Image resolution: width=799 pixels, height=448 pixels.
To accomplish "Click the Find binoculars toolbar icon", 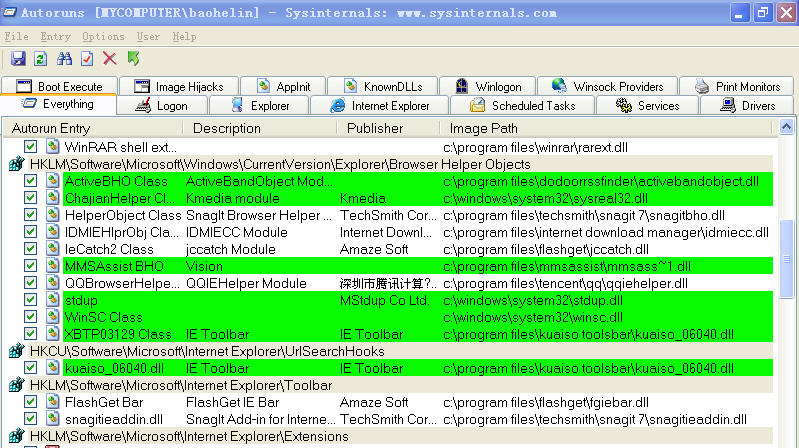I will [64, 59].
